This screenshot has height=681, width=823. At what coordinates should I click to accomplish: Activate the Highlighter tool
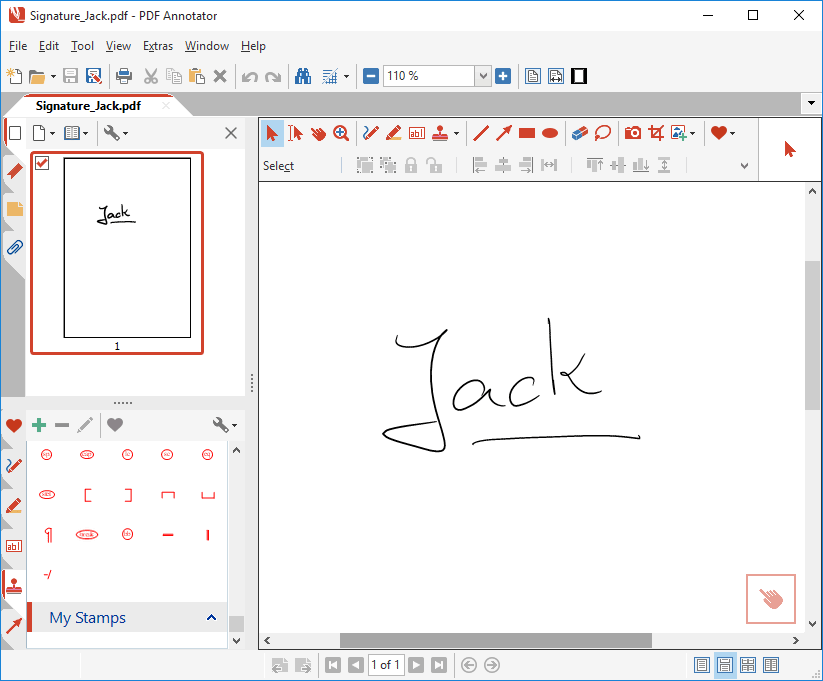point(392,132)
